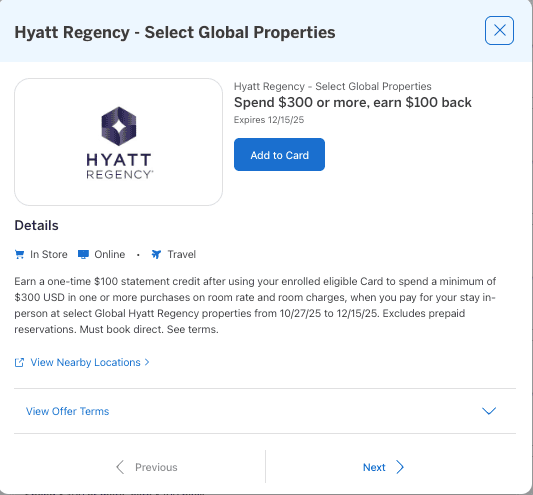Click the Hyatt Regency logo thumbnail
This screenshot has height=495, width=533.
pyautogui.click(x=118, y=142)
